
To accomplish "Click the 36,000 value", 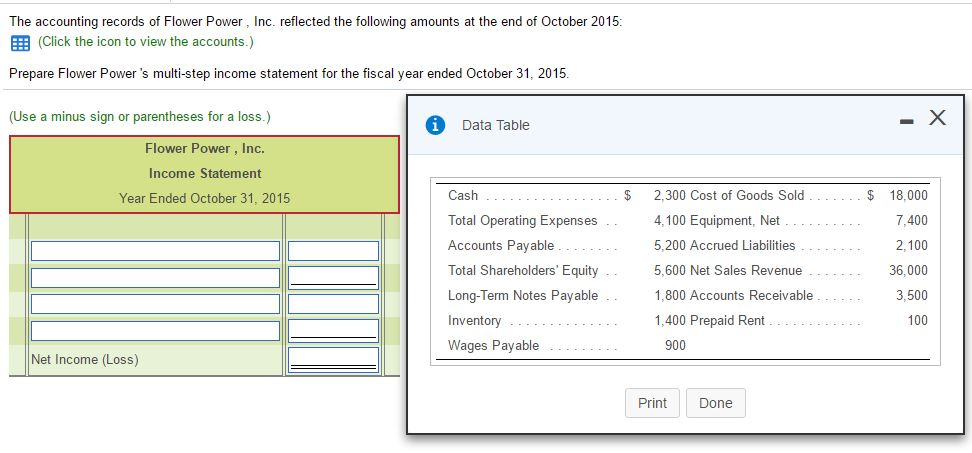I will point(908,270).
